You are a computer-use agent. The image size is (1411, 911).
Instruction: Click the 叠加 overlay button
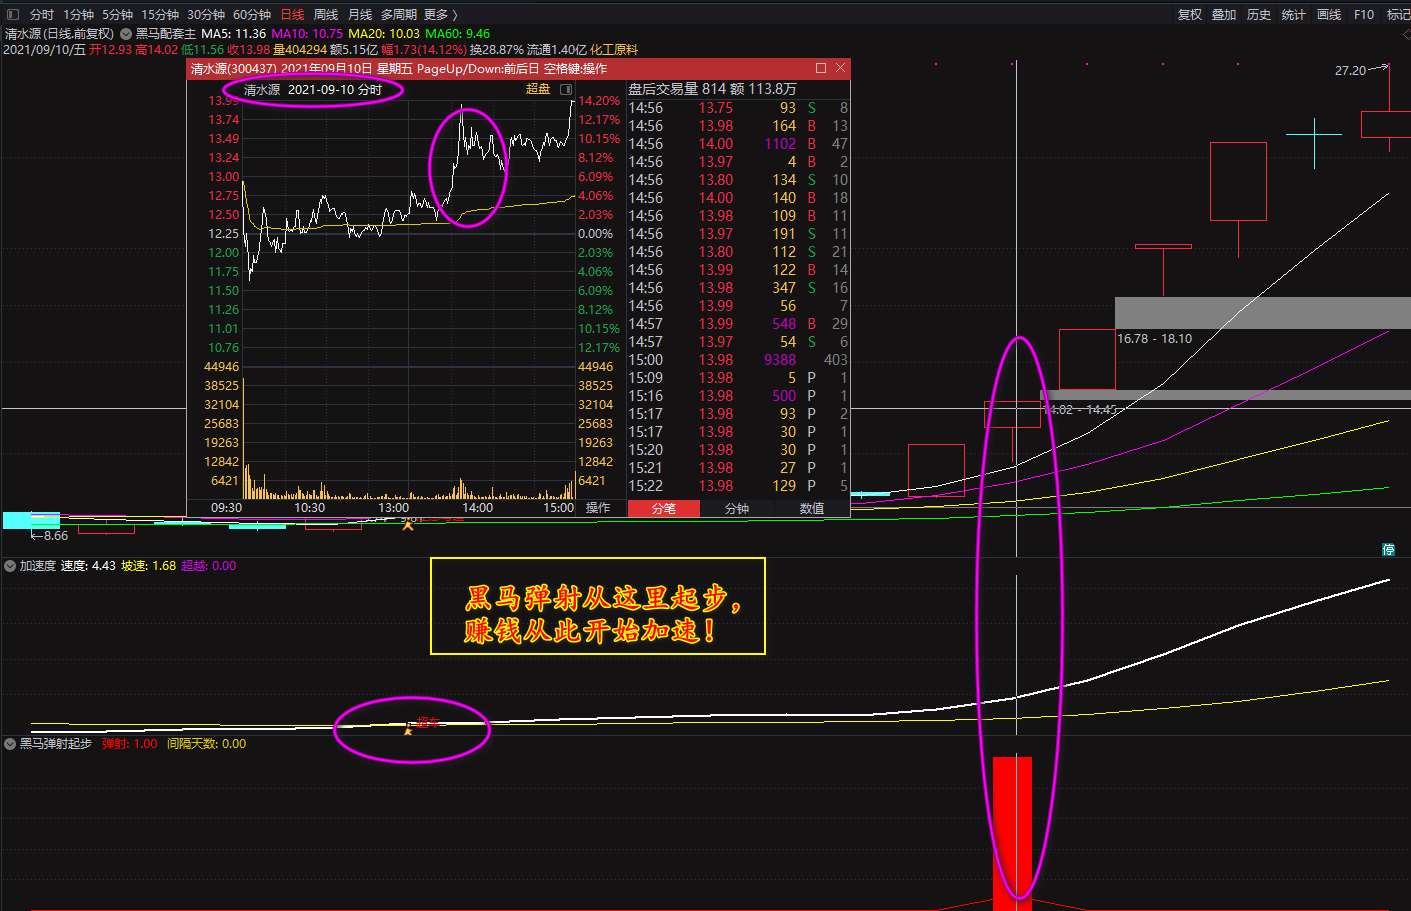[x=1224, y=15]
